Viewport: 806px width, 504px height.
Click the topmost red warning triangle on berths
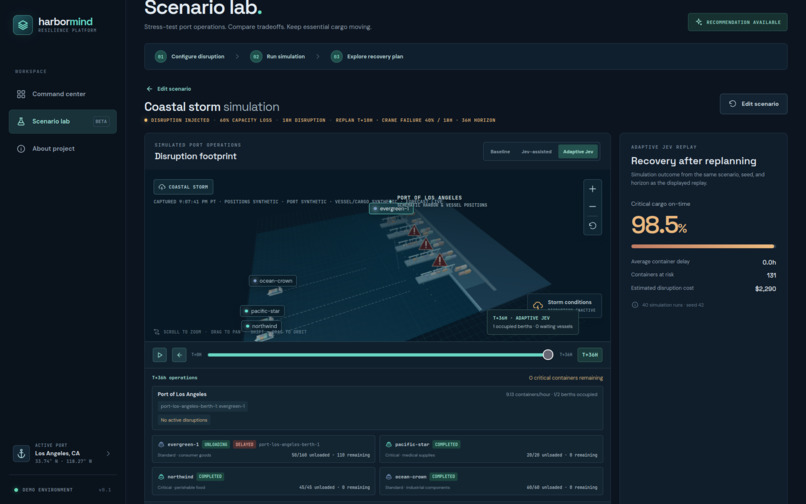tap(414, 231)
